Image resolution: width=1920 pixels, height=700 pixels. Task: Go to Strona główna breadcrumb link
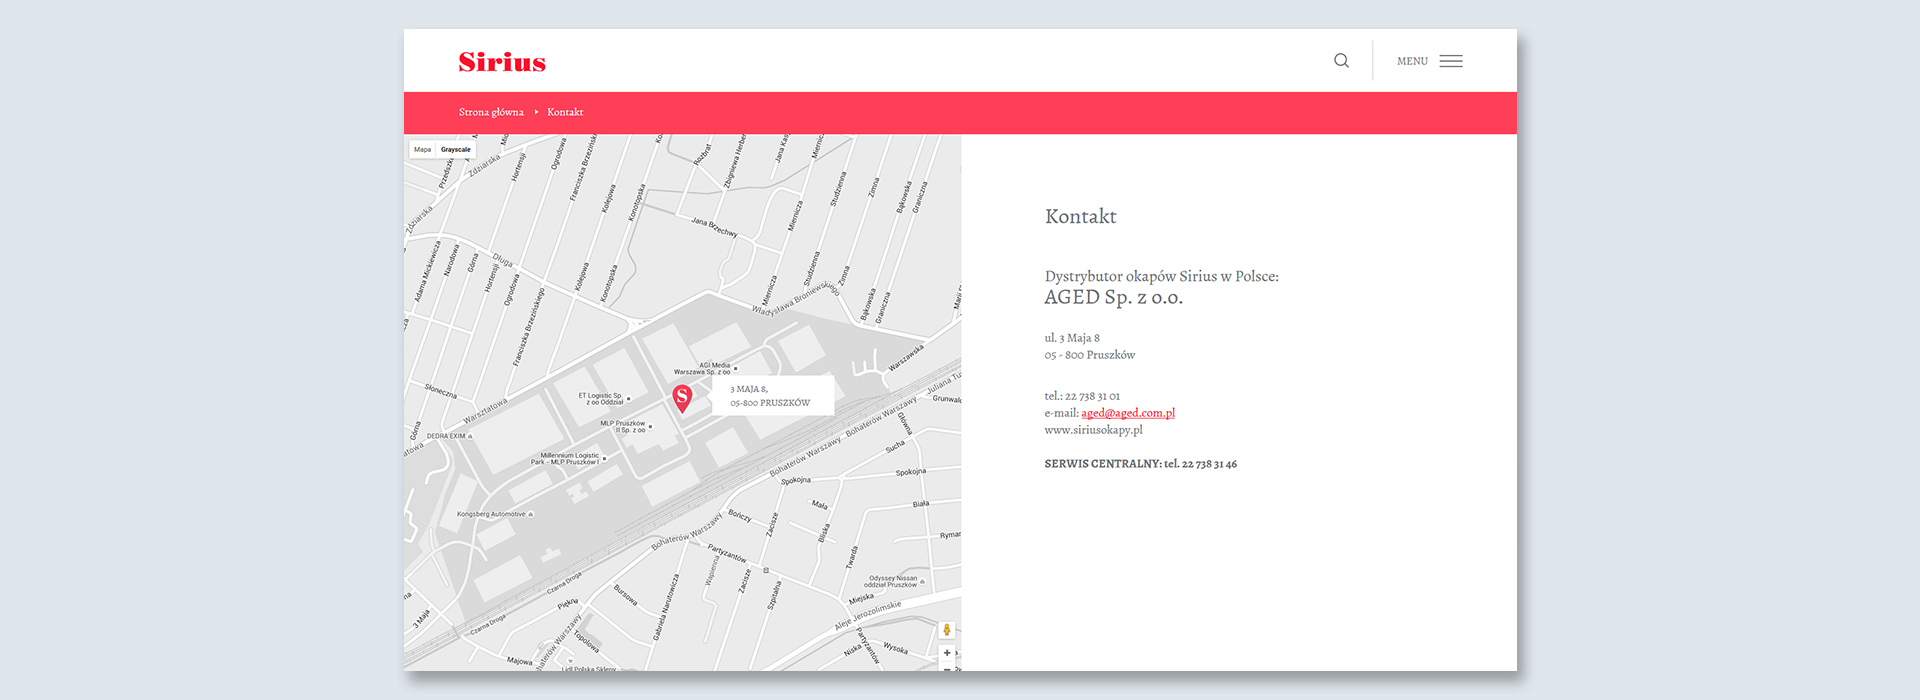(x=491, y=112)
